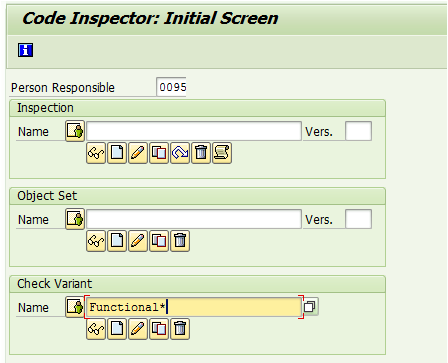
Task: Click the blue information icon
Action: coord(25,50)
